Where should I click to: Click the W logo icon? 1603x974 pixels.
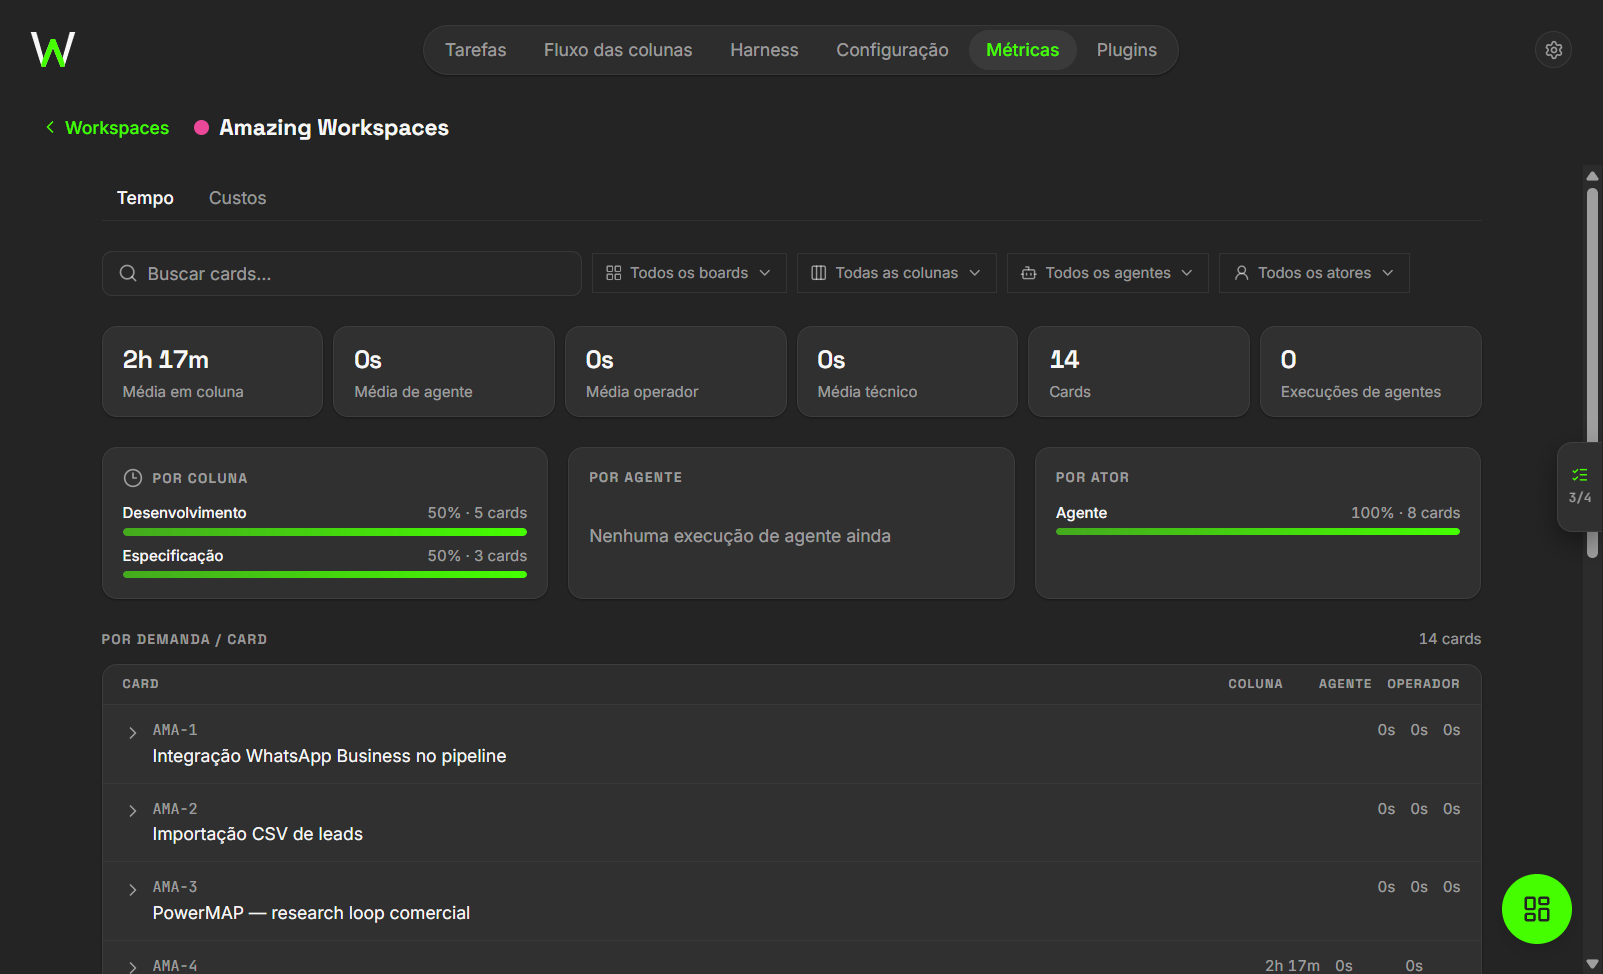[53, 49]
